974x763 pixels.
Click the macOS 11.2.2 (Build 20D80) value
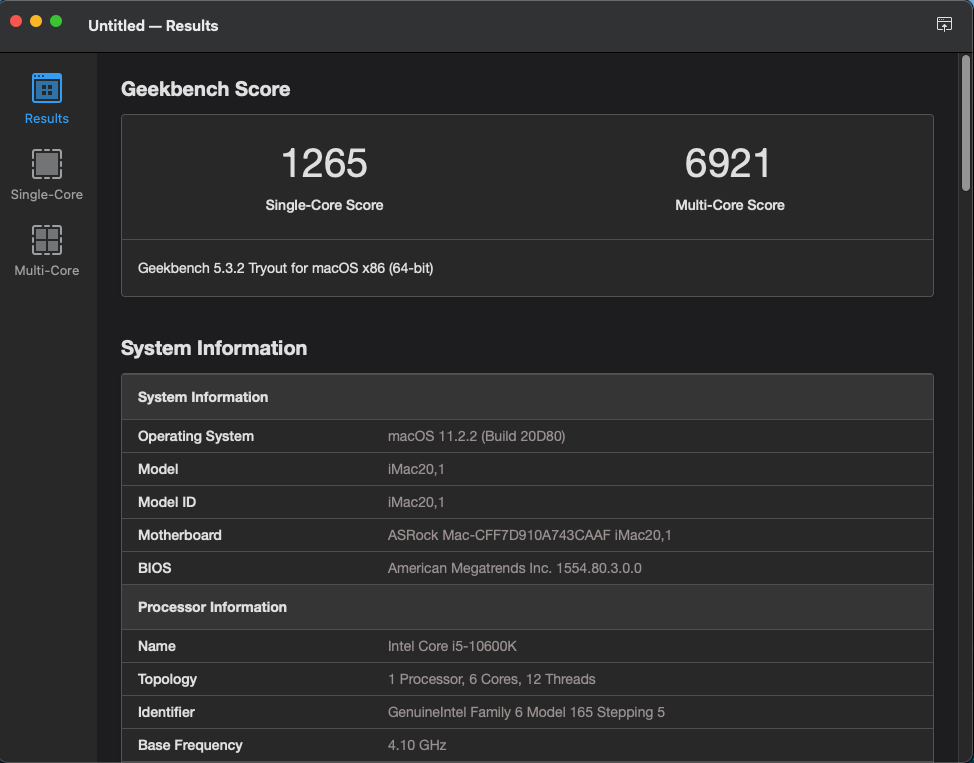point(476,436)
